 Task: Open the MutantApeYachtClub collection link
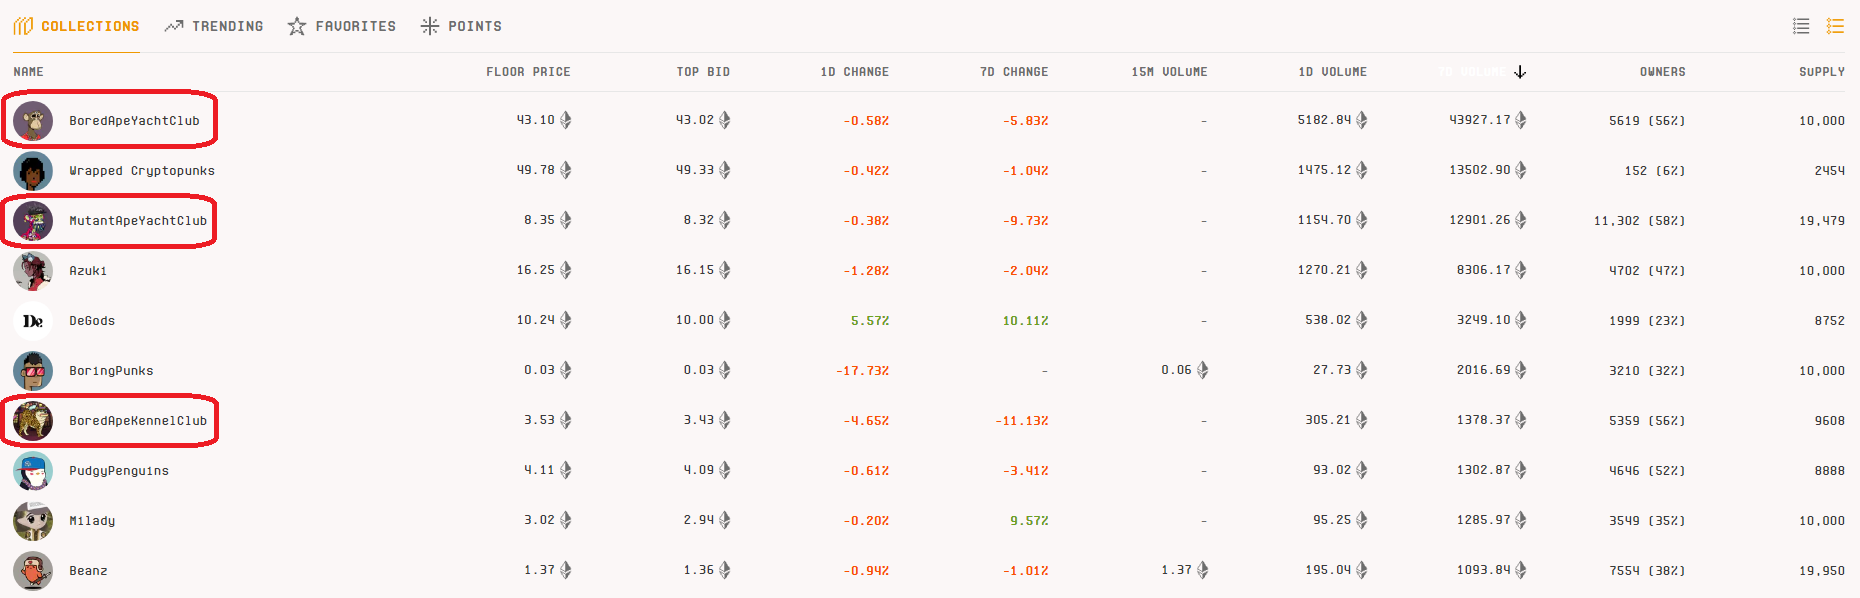(x=138, y=221)
